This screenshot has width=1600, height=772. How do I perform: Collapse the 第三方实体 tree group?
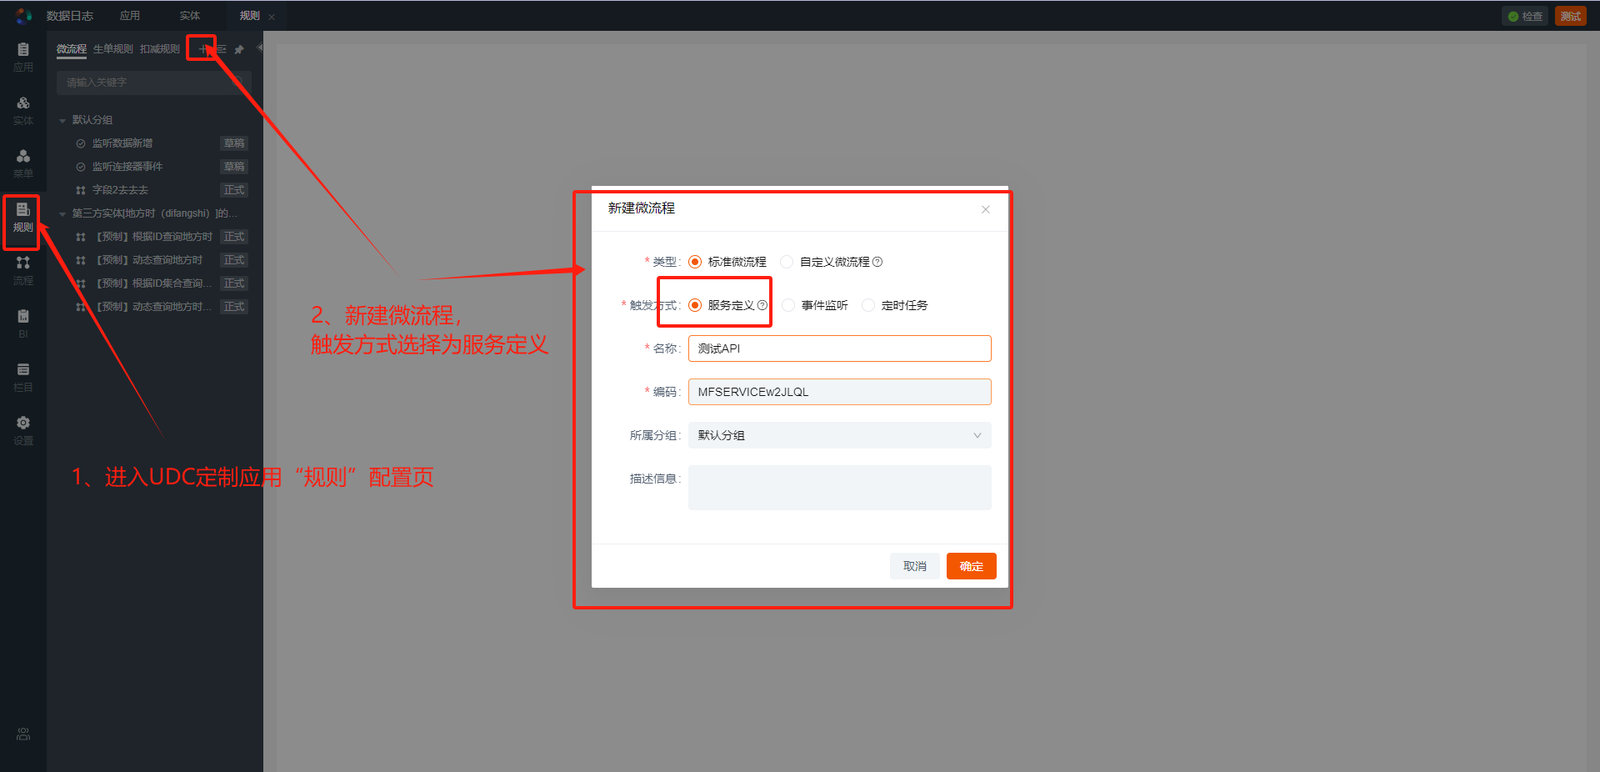click(x=62, y=214)
